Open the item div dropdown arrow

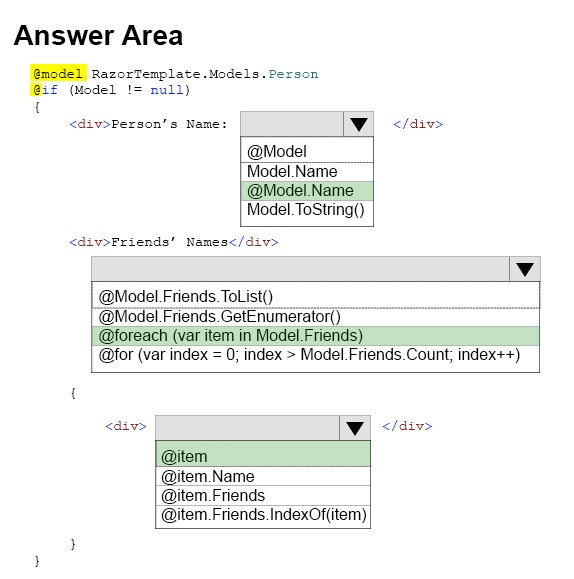click(355, 428)
